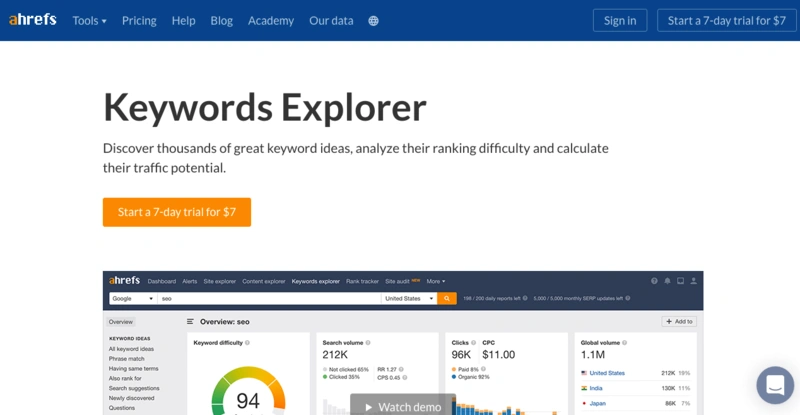Open the Our data page
The width and height of the screenshot is (800, 415).
pos(331,20)
